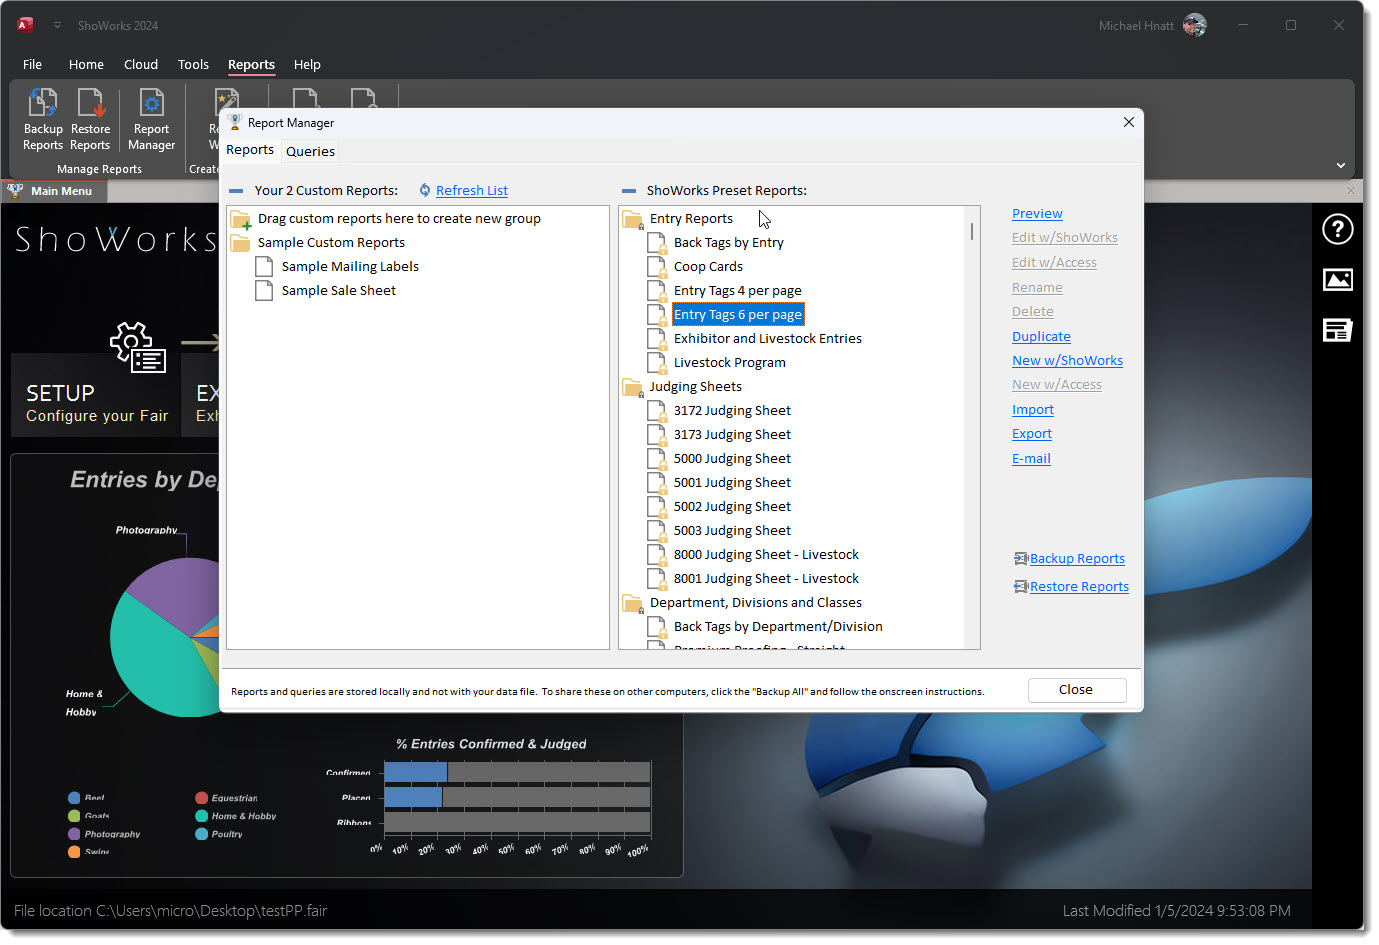Click the Livestock Program report icon

coord(657,363)
